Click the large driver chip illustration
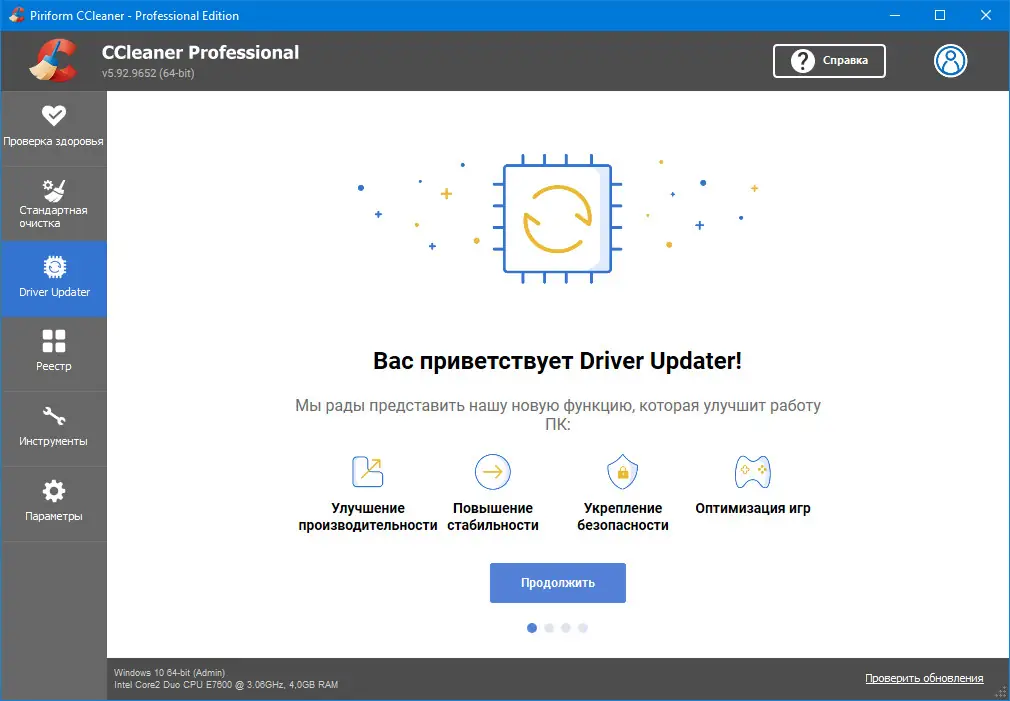The width and height of the screenshot is (1010, 701). pyautogui.click(x=557, y=219)
